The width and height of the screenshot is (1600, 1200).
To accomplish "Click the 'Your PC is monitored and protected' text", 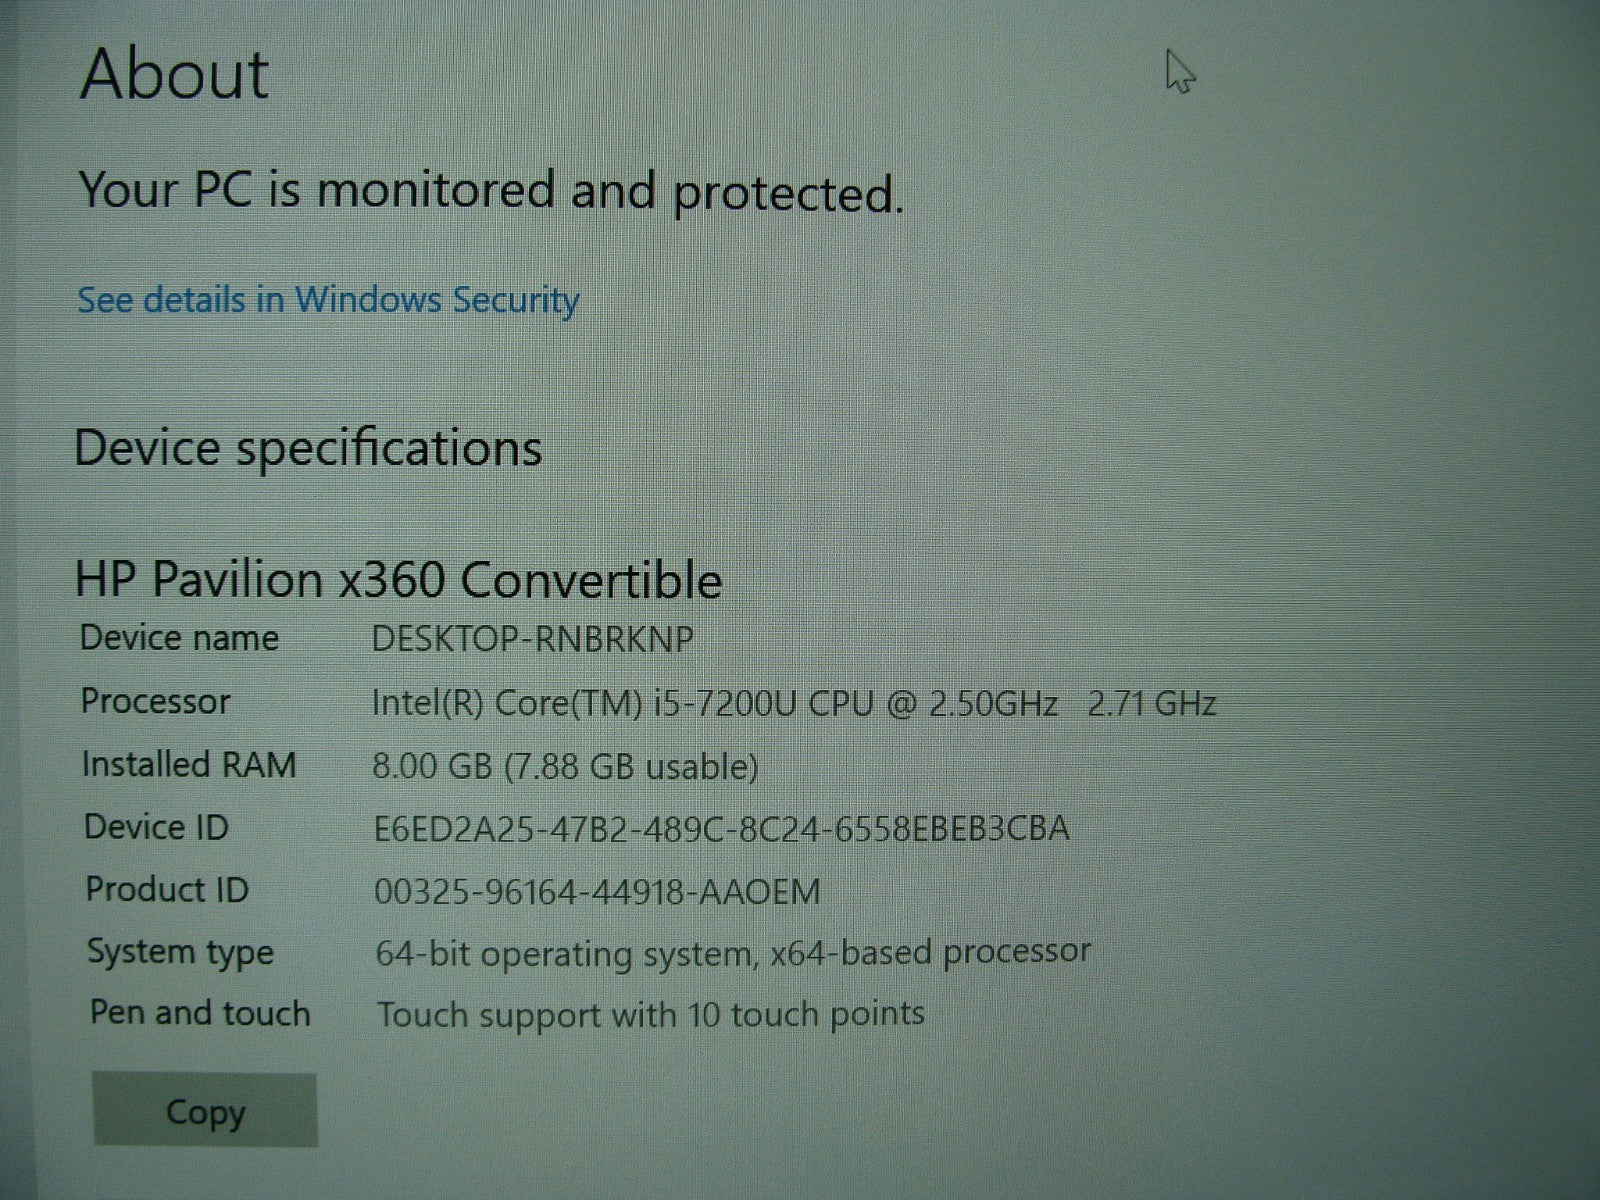I will tap(490, 190).
